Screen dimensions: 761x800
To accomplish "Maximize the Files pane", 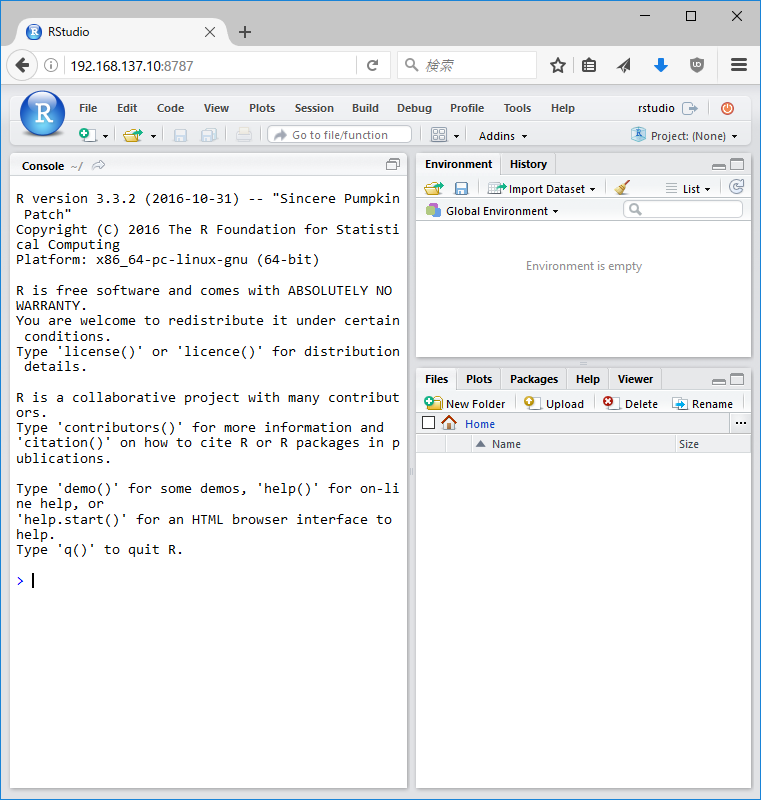I will 737,379.
